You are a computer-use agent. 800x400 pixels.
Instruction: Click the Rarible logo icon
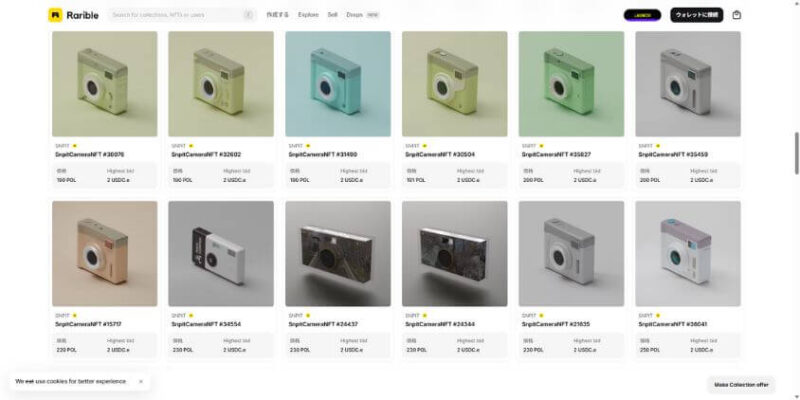pos(55,15)
